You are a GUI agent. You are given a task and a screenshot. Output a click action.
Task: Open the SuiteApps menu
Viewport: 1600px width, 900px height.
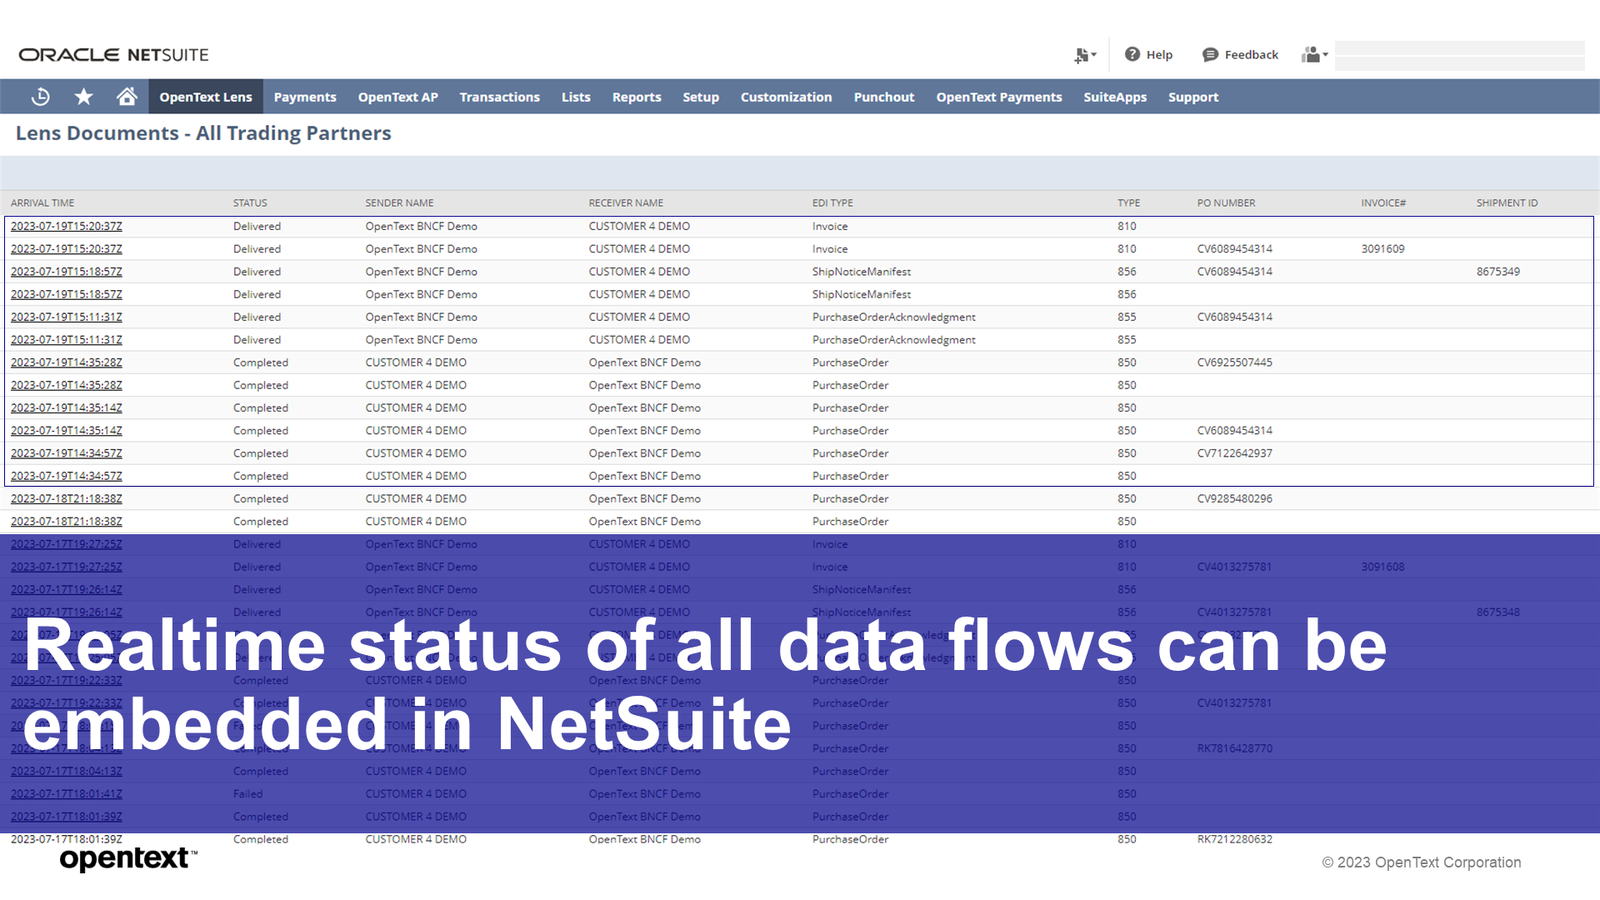coord(1115,97)
